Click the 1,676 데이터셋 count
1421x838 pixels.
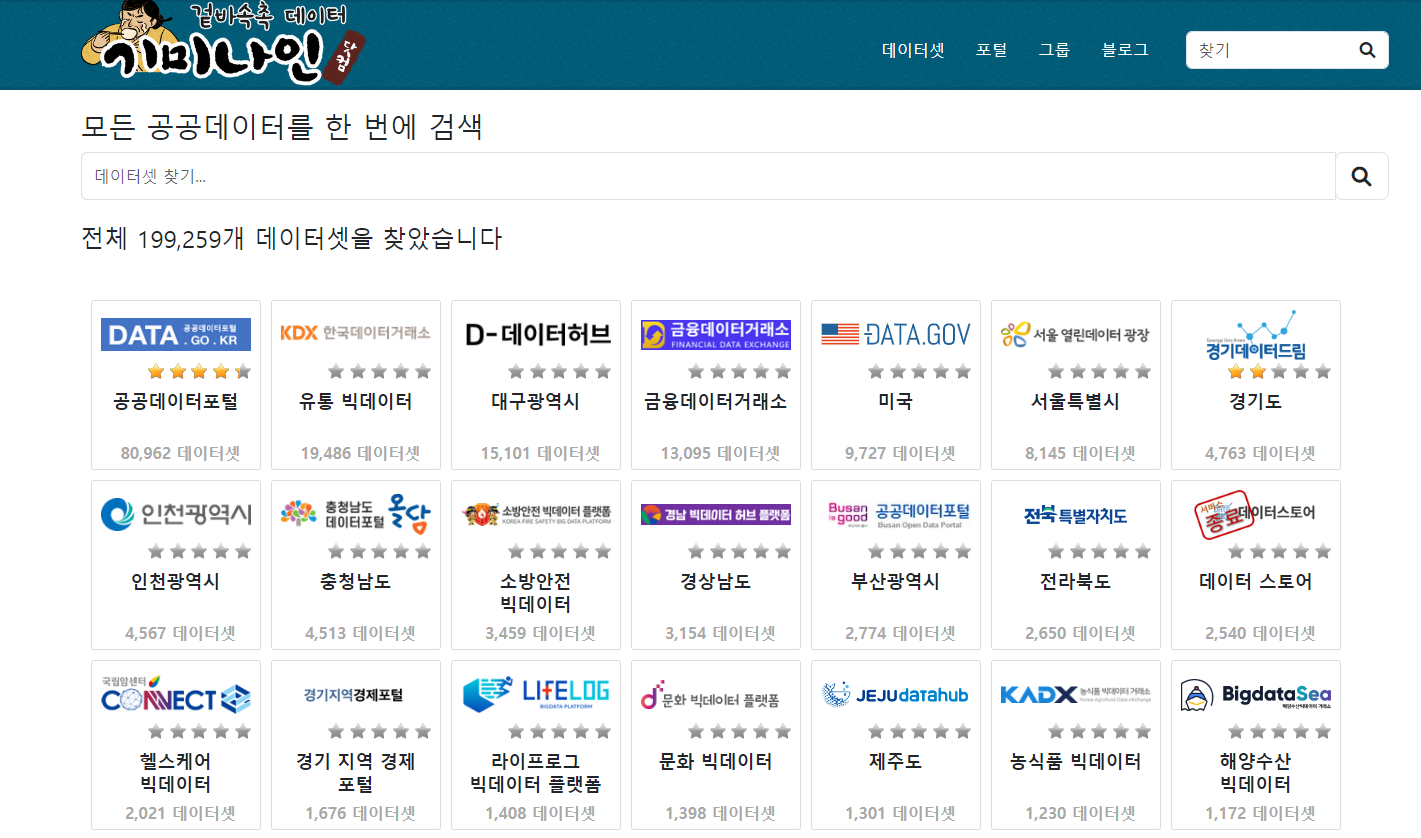coord(361,813)
